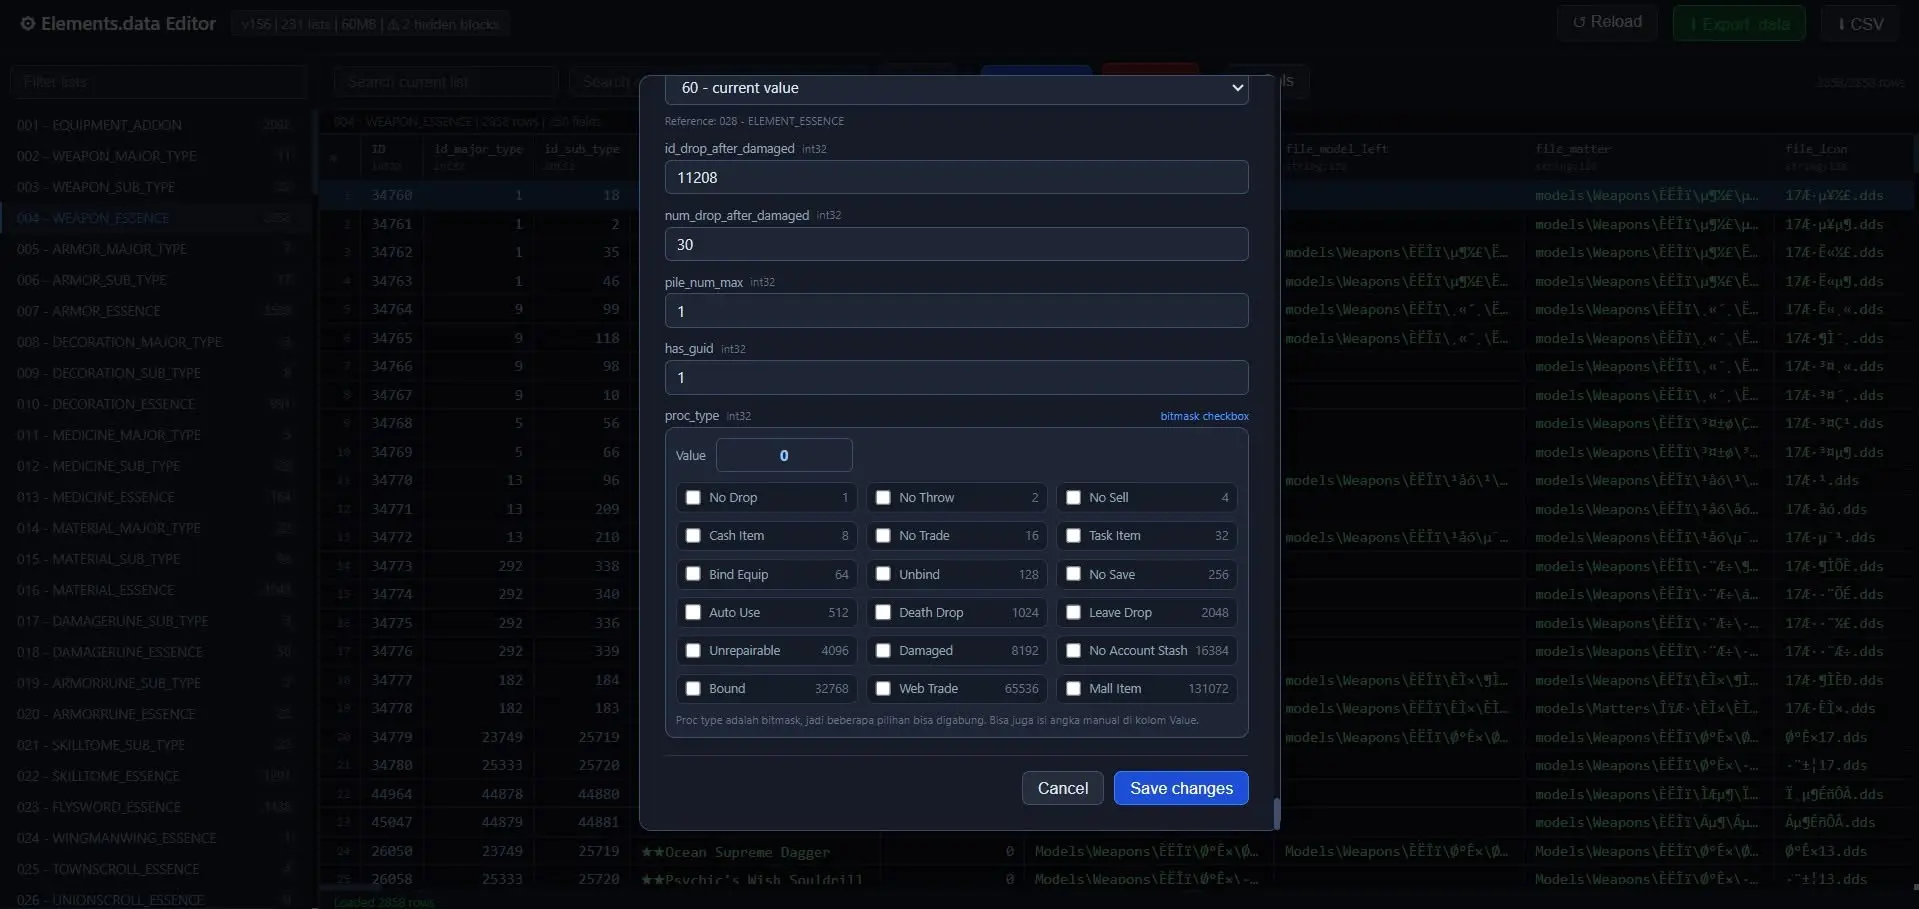Screen dimensions: 1919x909
Task: Check the Web Trade checkbox
Action: coord(883,688)
